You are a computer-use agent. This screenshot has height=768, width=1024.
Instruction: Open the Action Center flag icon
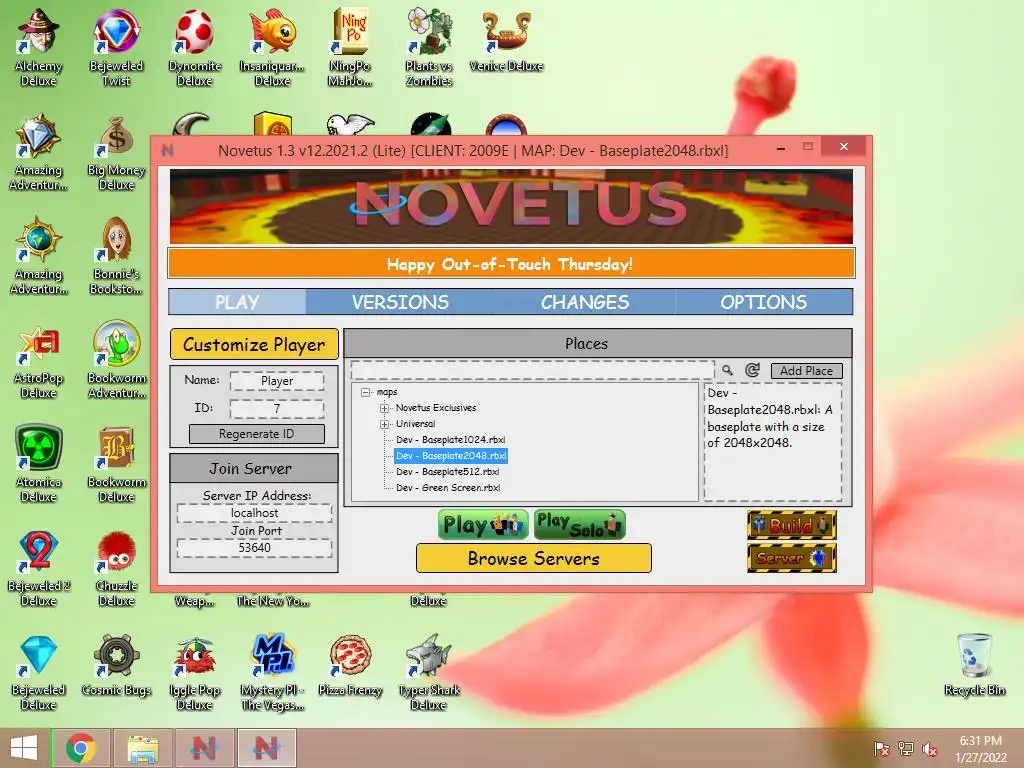point(881,749)
